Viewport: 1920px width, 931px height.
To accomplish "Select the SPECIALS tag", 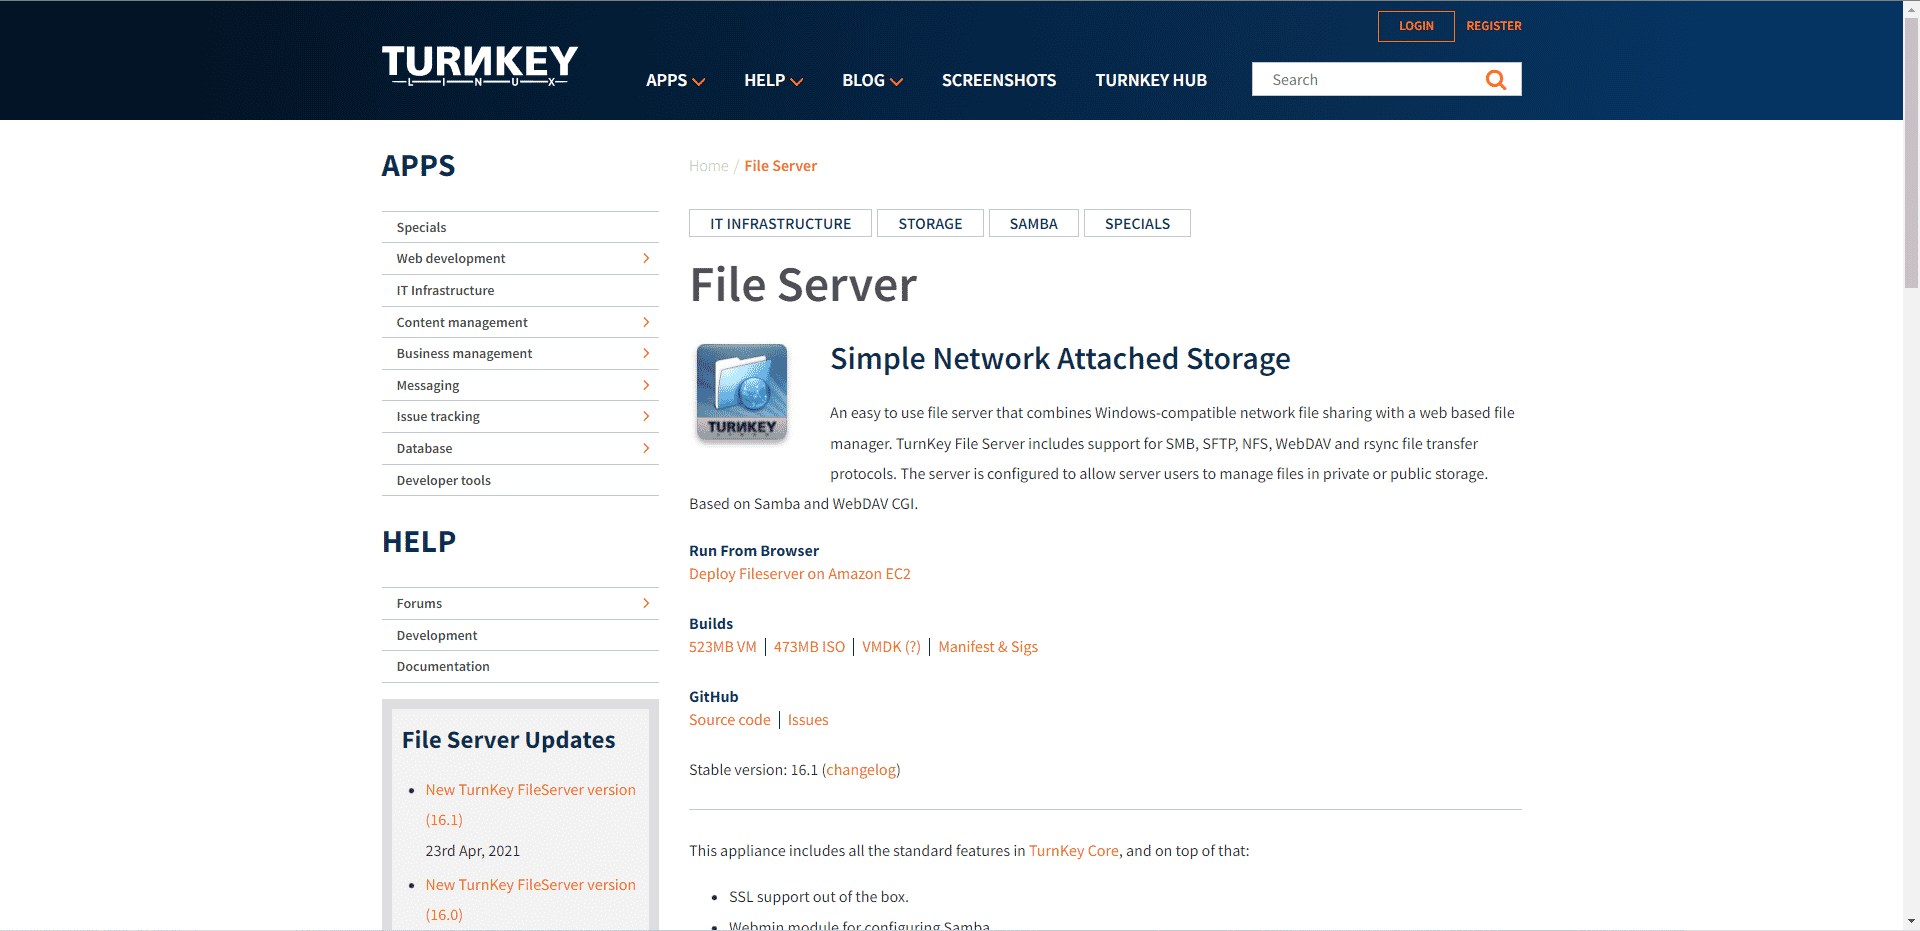I will (x=1137, y=223).
